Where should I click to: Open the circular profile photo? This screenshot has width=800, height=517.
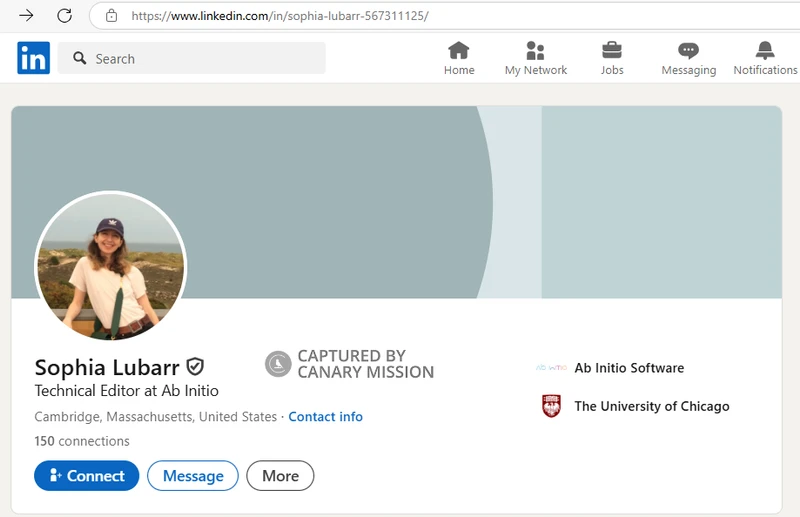coord(110,266)
